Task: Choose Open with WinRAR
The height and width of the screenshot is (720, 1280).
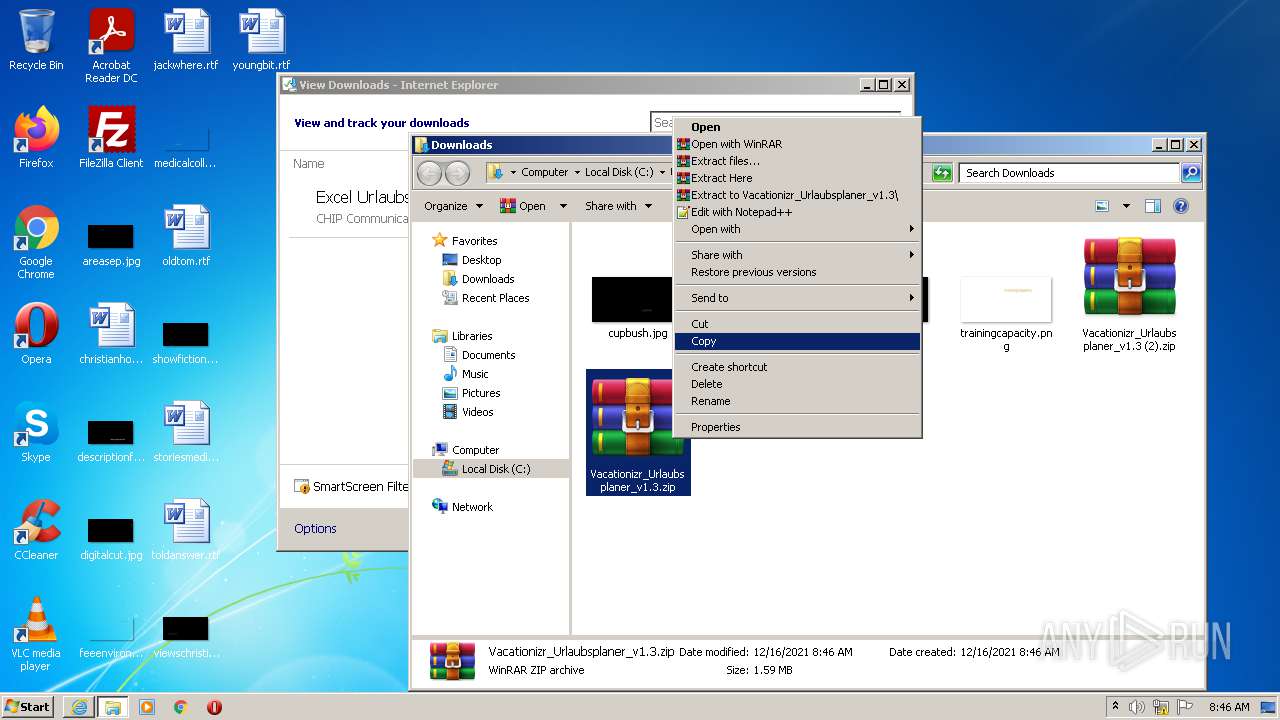Action: coord(797,144)
